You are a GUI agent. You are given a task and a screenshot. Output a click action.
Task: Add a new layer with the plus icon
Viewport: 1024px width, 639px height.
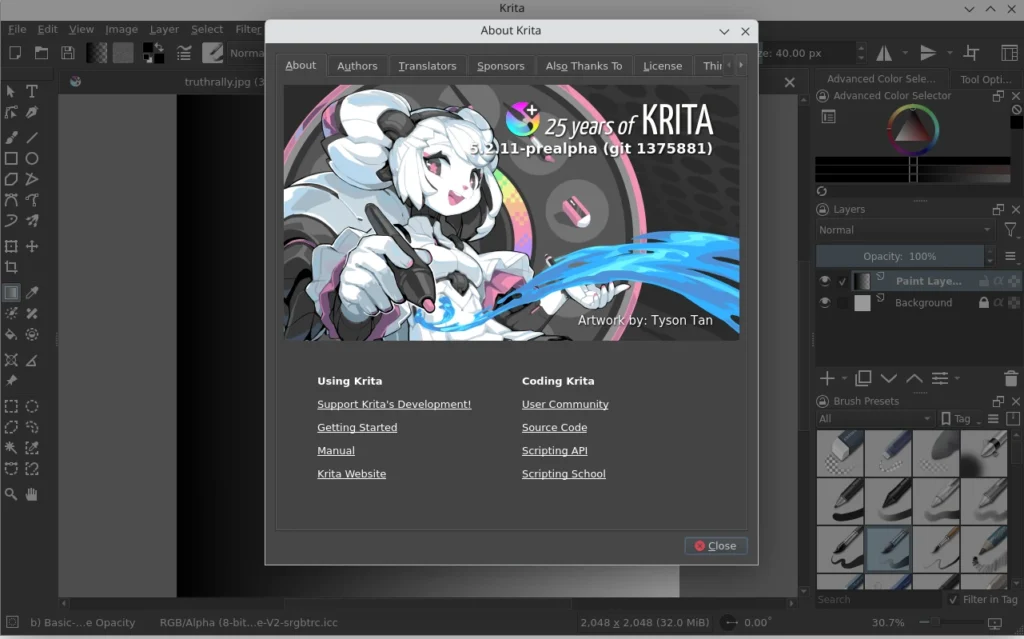(x=827, y=378)
